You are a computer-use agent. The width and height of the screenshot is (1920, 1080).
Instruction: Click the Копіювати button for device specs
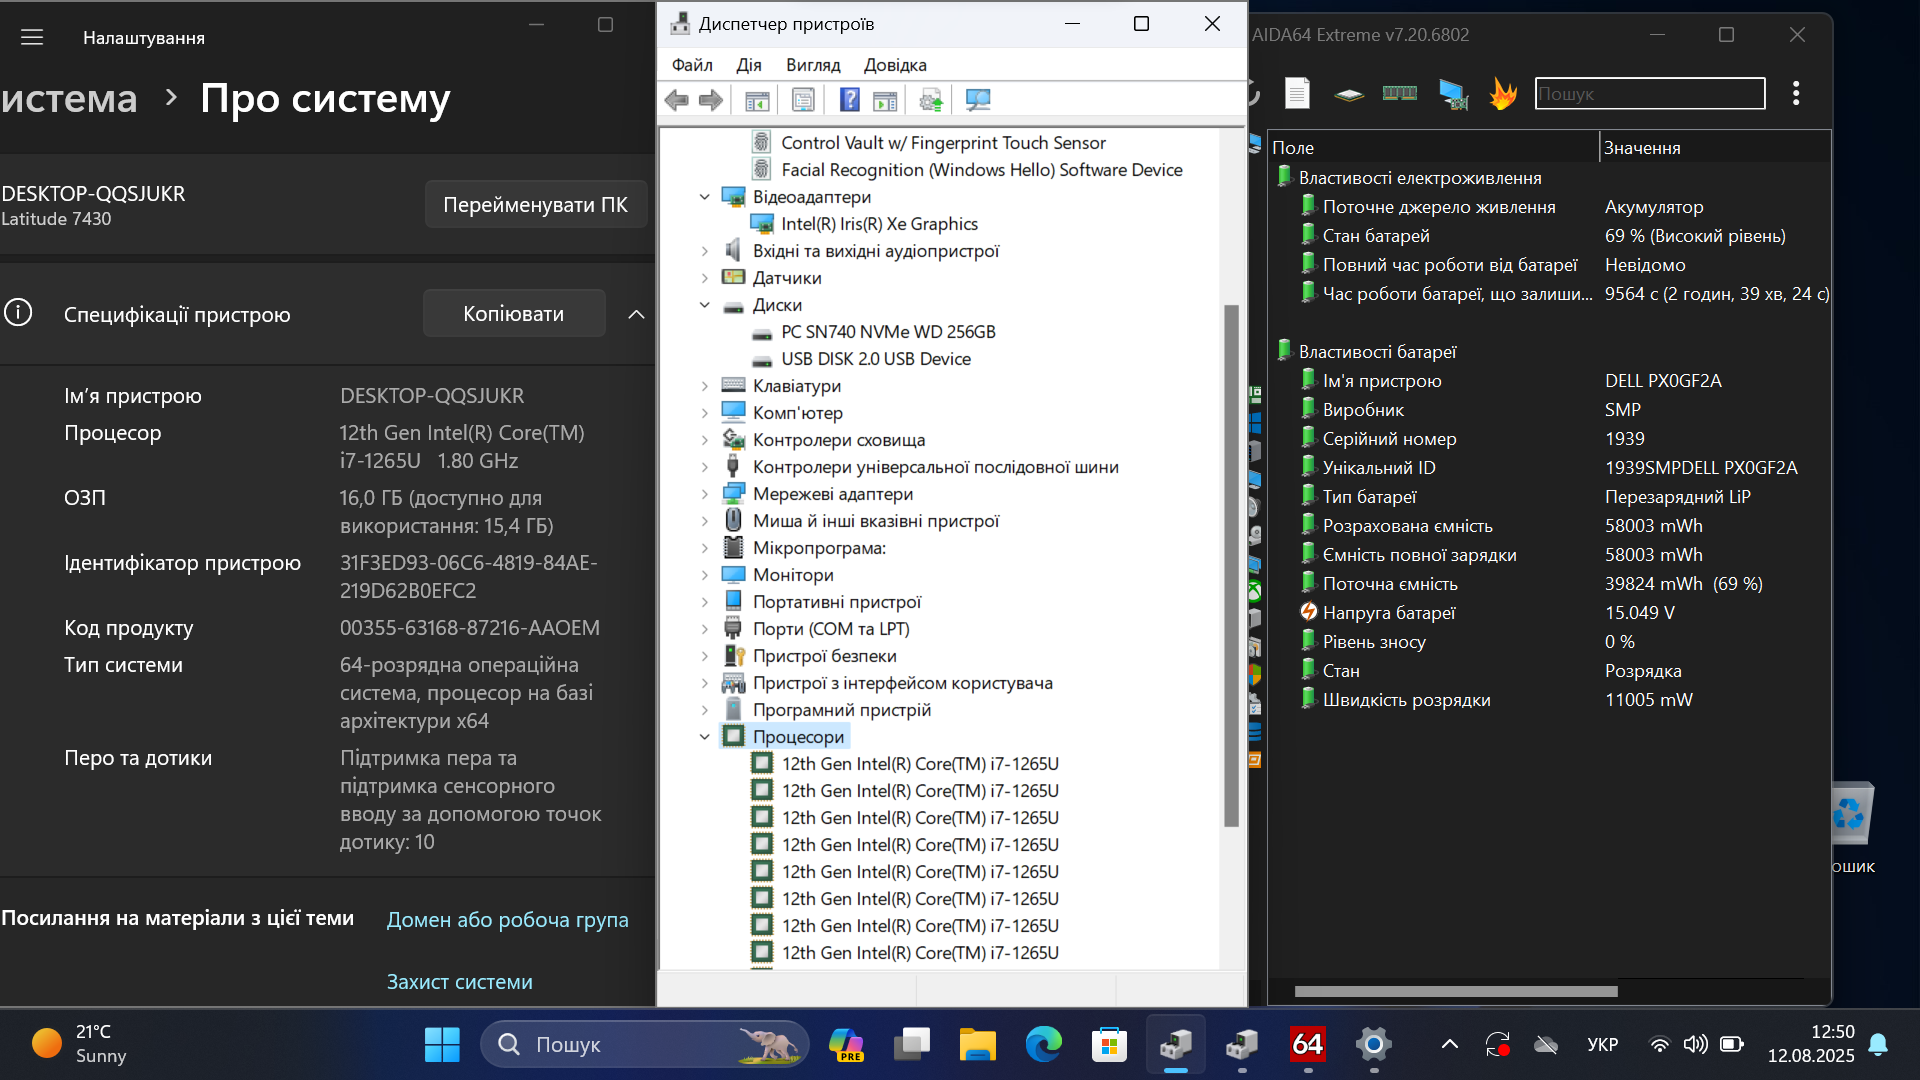click(514, 314)
